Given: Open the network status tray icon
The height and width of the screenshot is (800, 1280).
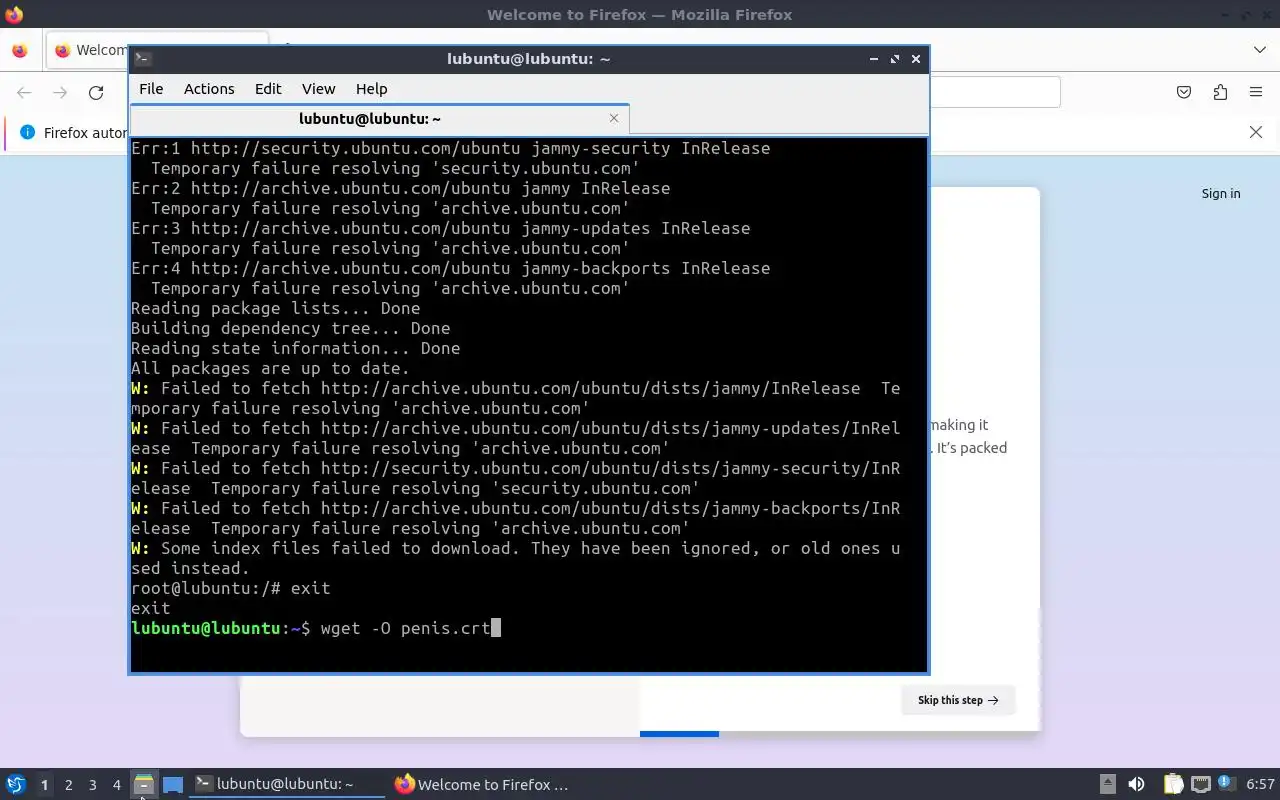Looking at the screenshot, I should [1200, 784].
